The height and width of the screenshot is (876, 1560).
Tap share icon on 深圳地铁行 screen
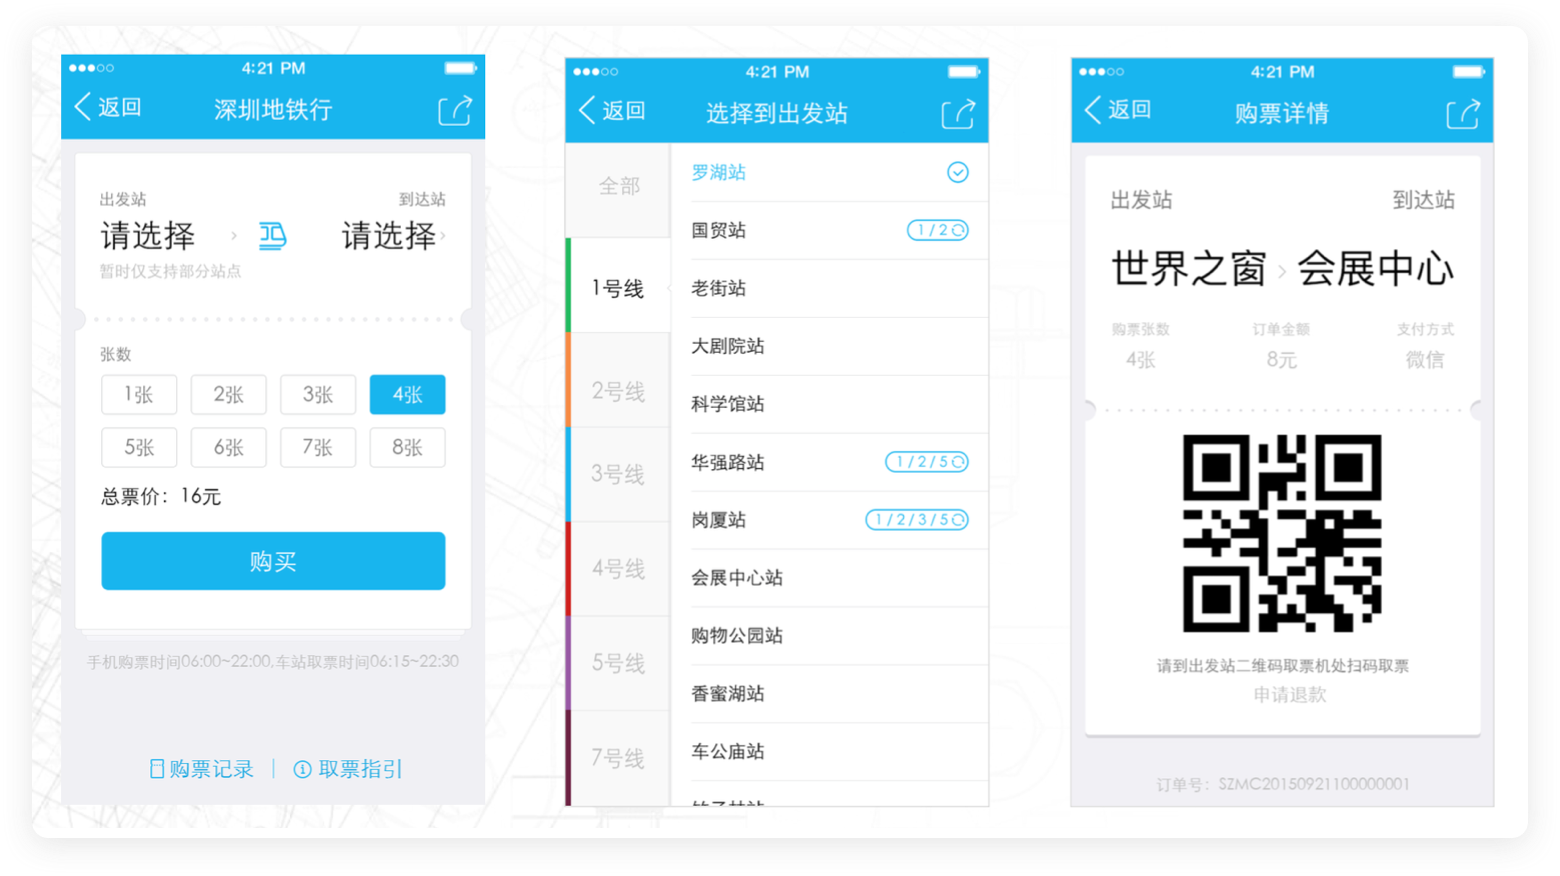(455, 109)
